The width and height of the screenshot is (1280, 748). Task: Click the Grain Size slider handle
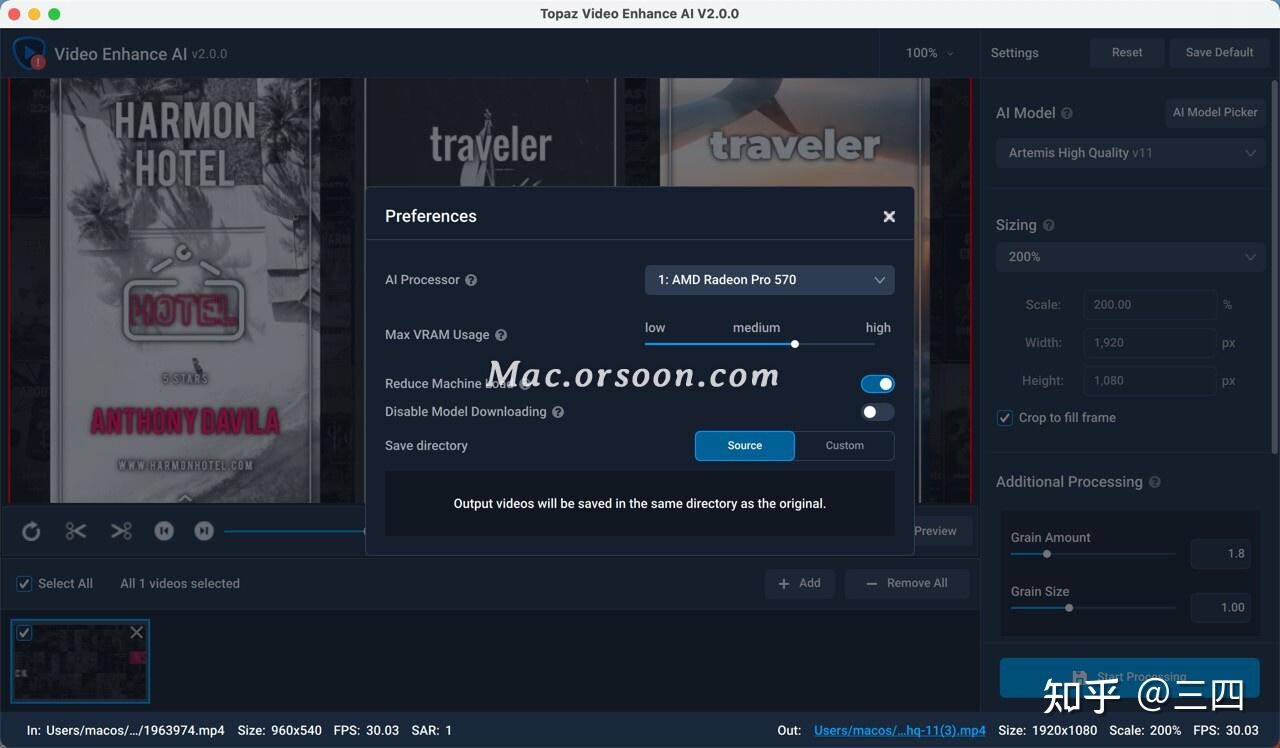pos(1069,608)
